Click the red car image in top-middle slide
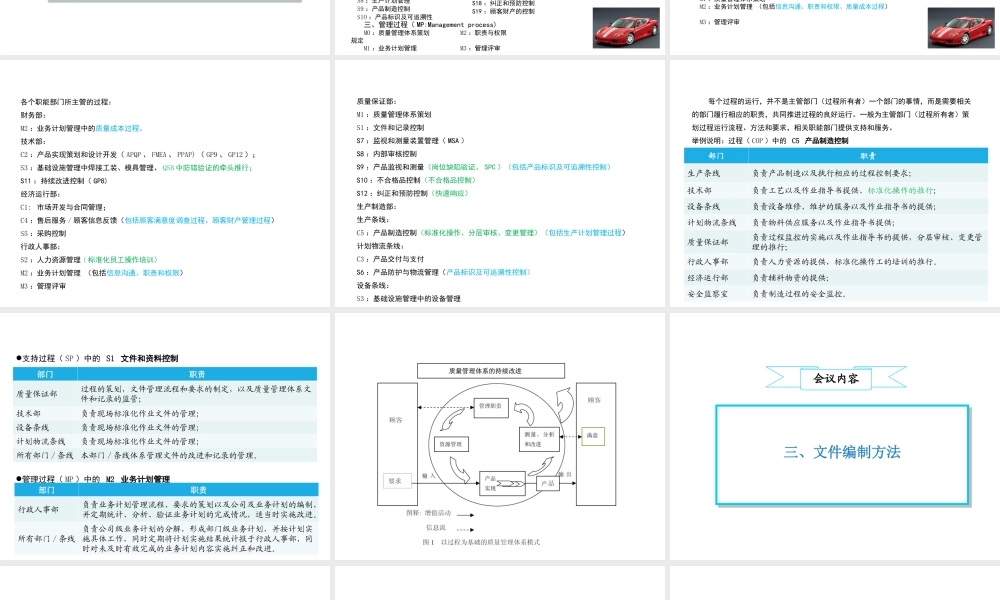 (x=626, y=27)
